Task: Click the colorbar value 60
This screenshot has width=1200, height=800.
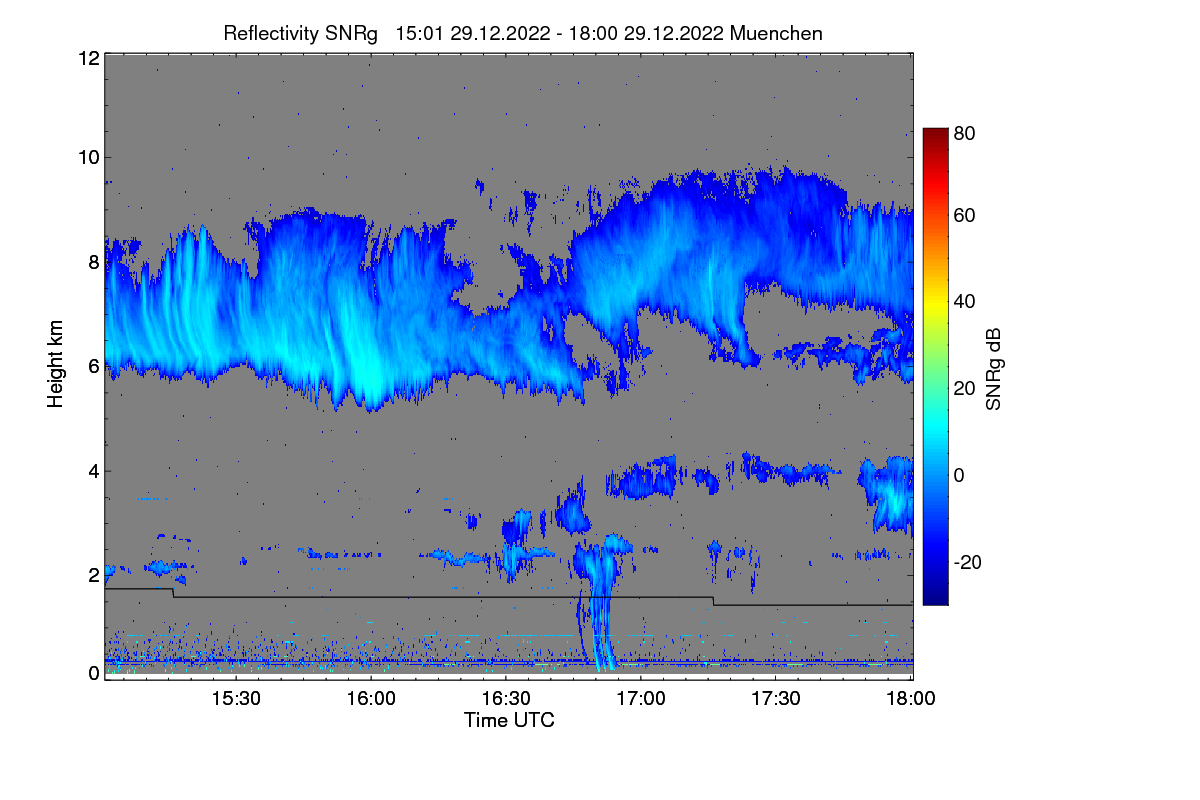Action: pos(965,215)
